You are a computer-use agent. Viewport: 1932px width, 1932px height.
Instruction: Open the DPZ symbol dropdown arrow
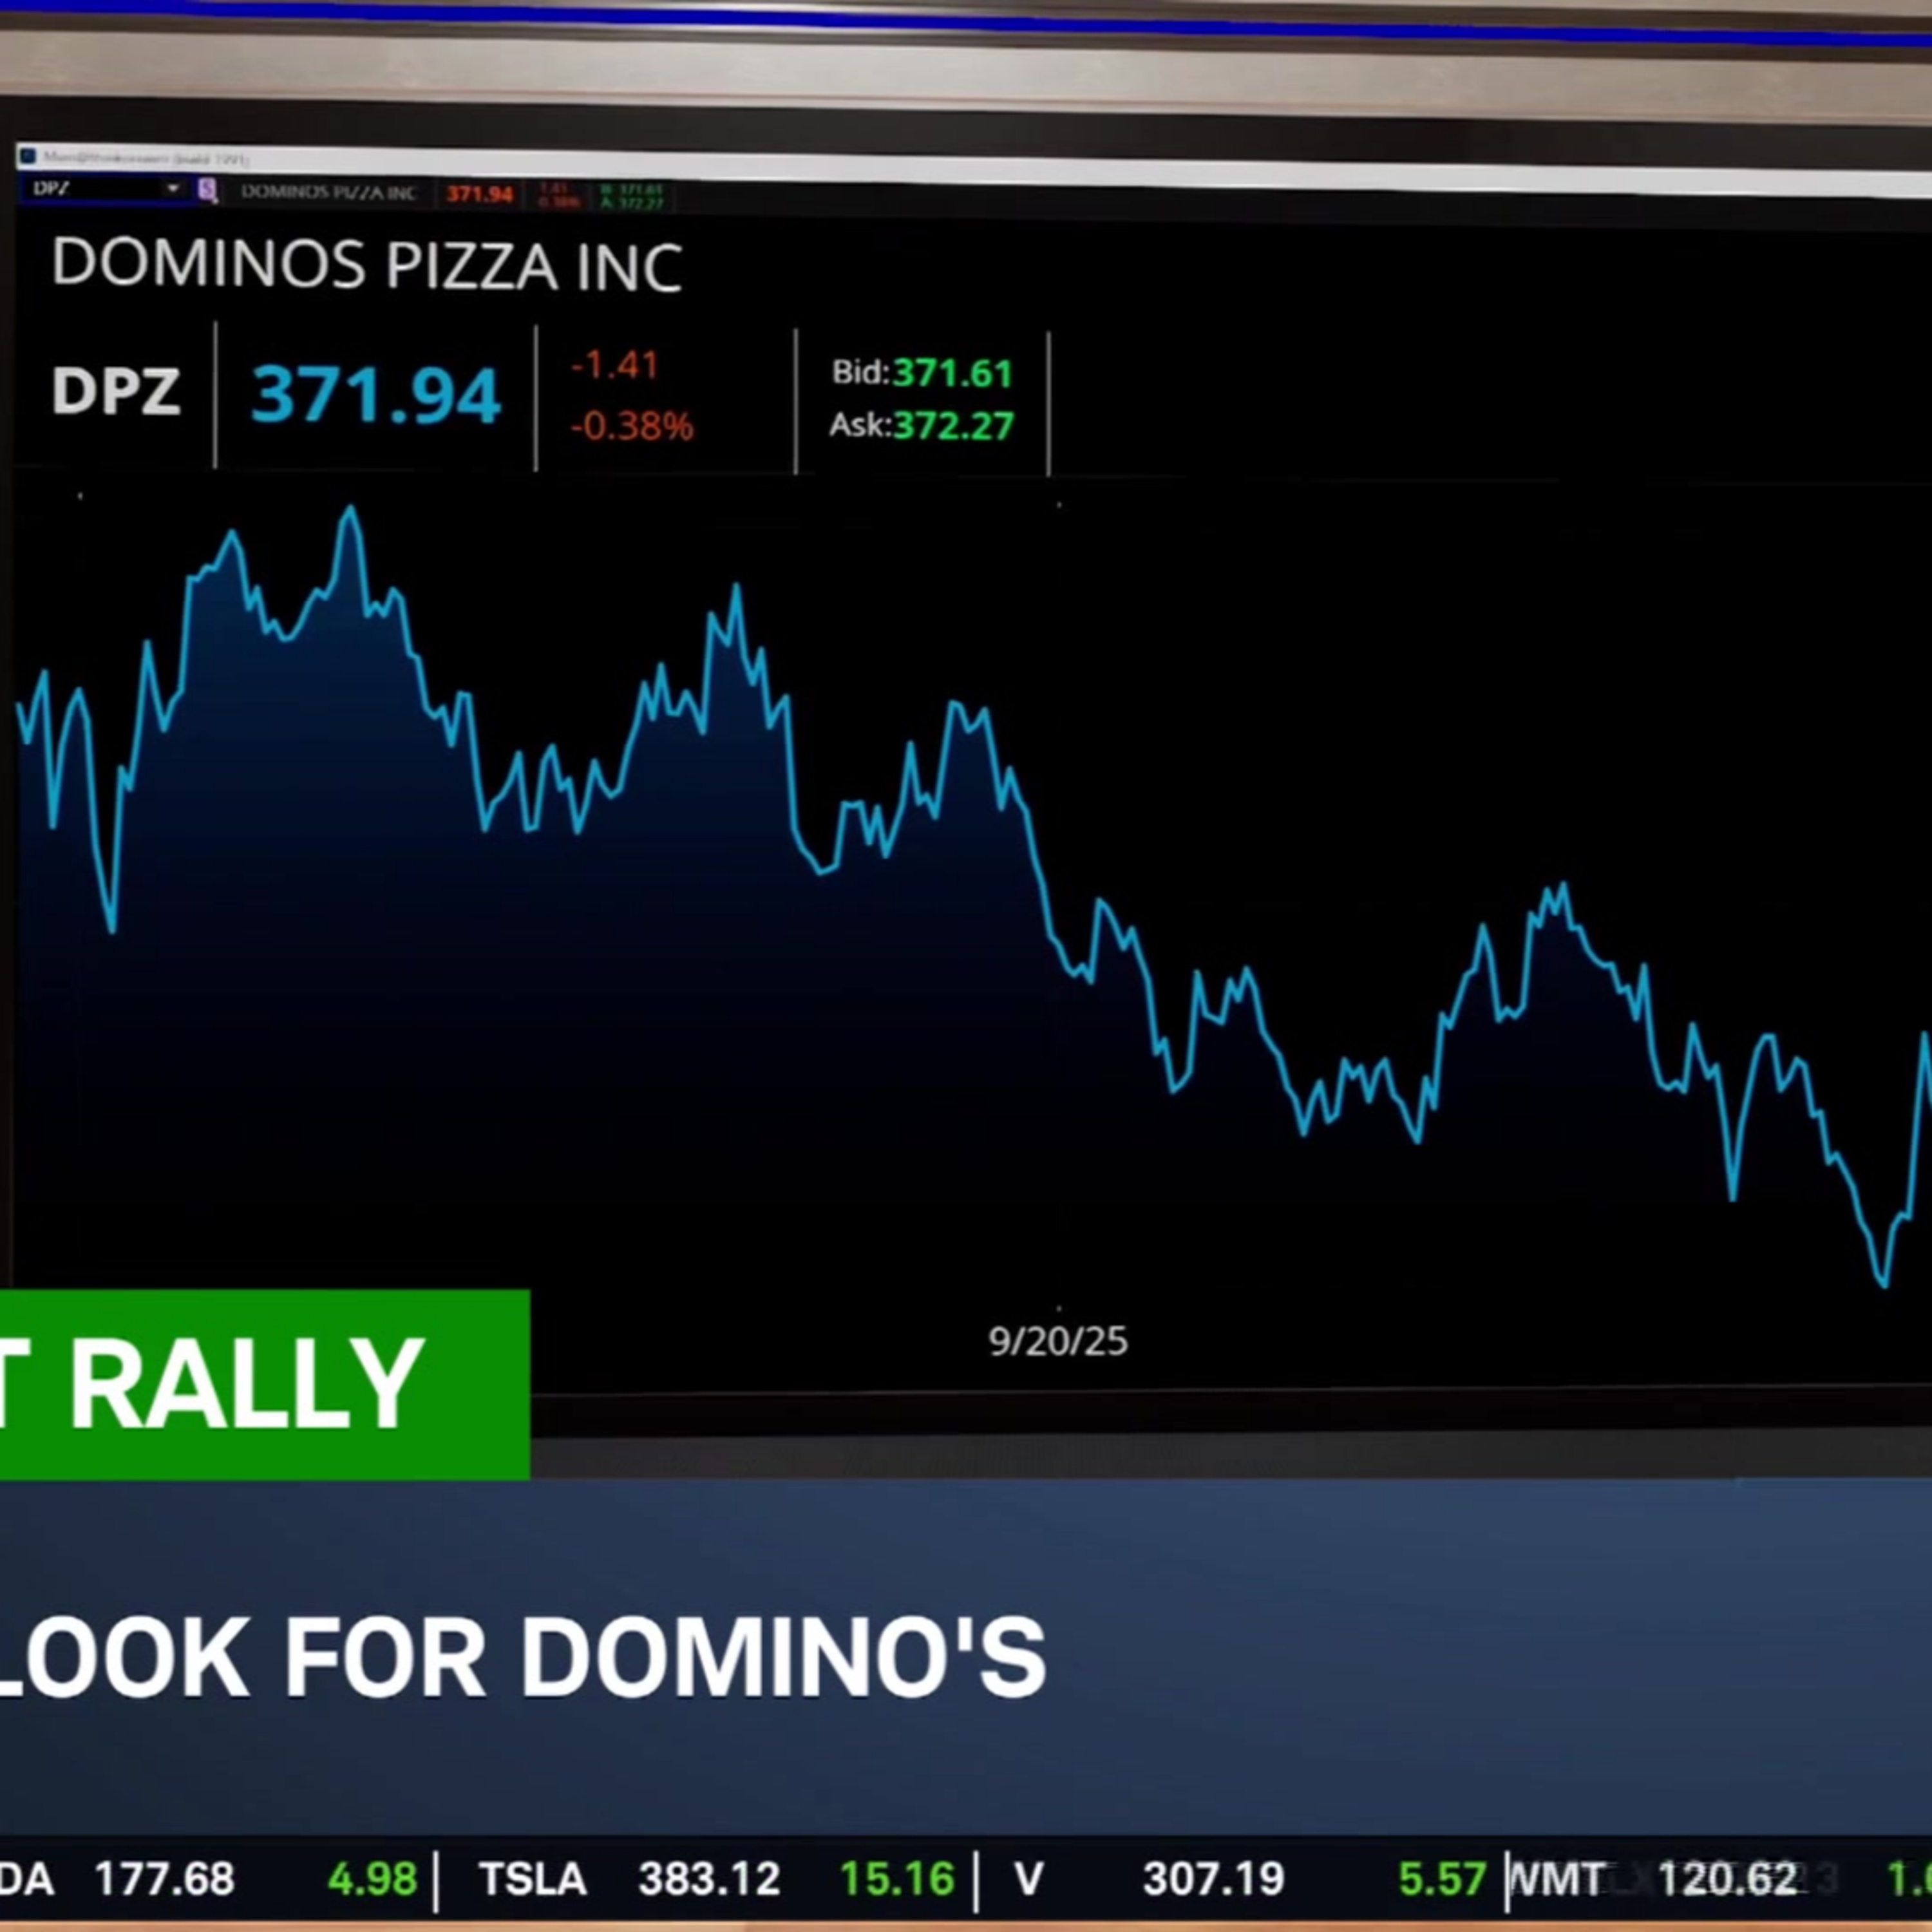point(173,188)
